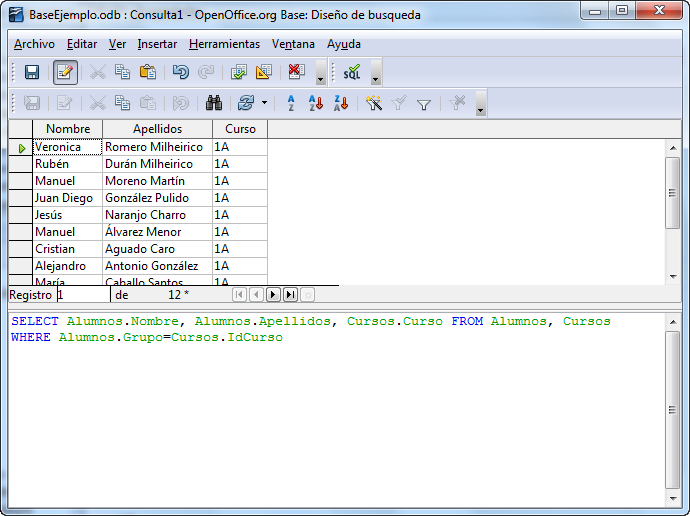The image size is (690, 516).
Task: Click results grid scrollbar down arrow
Action: [x=673, y=277]
